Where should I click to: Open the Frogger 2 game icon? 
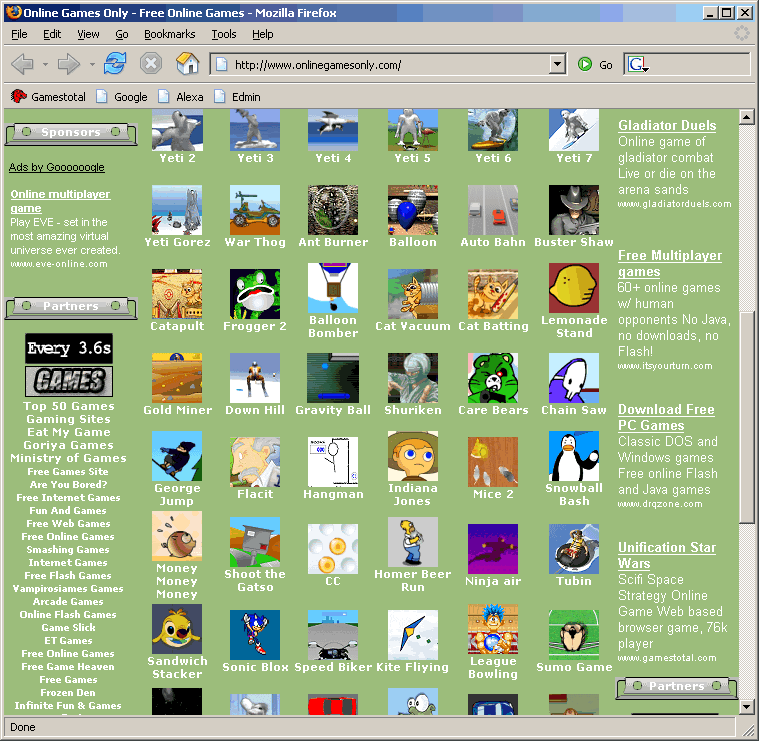(x=255, y=293)
